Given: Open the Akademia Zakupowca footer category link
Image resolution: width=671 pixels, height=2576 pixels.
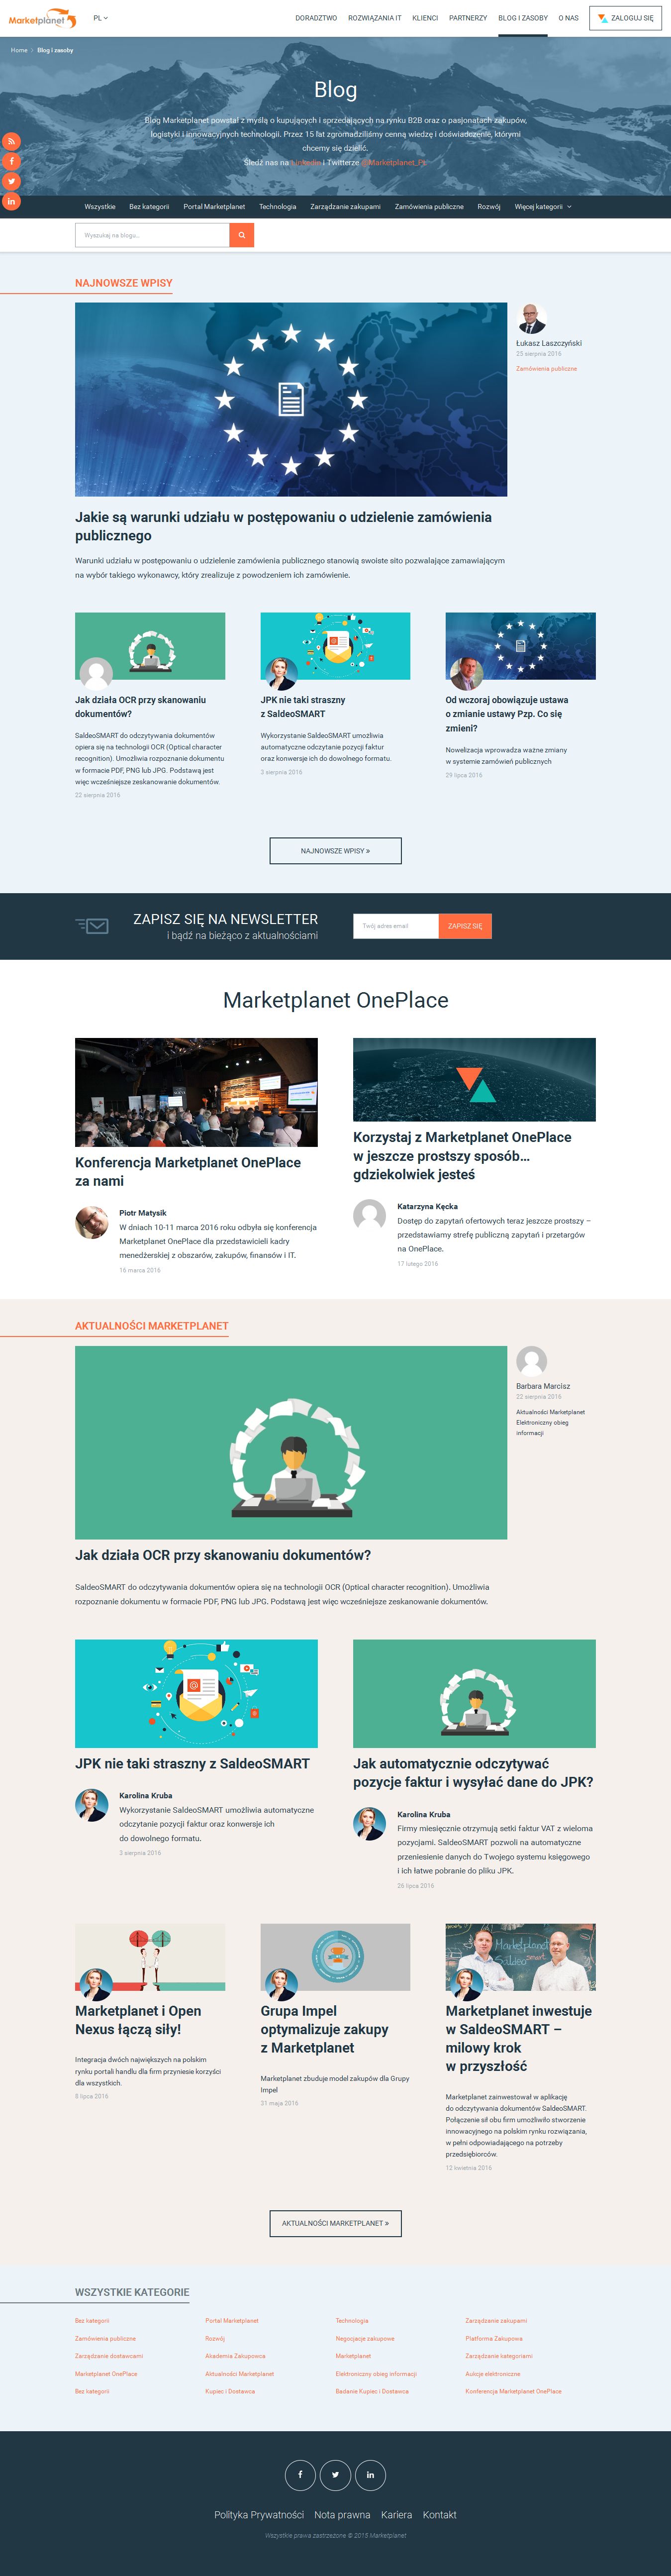Looking at the screenshot, I should tap(235, 2356).
